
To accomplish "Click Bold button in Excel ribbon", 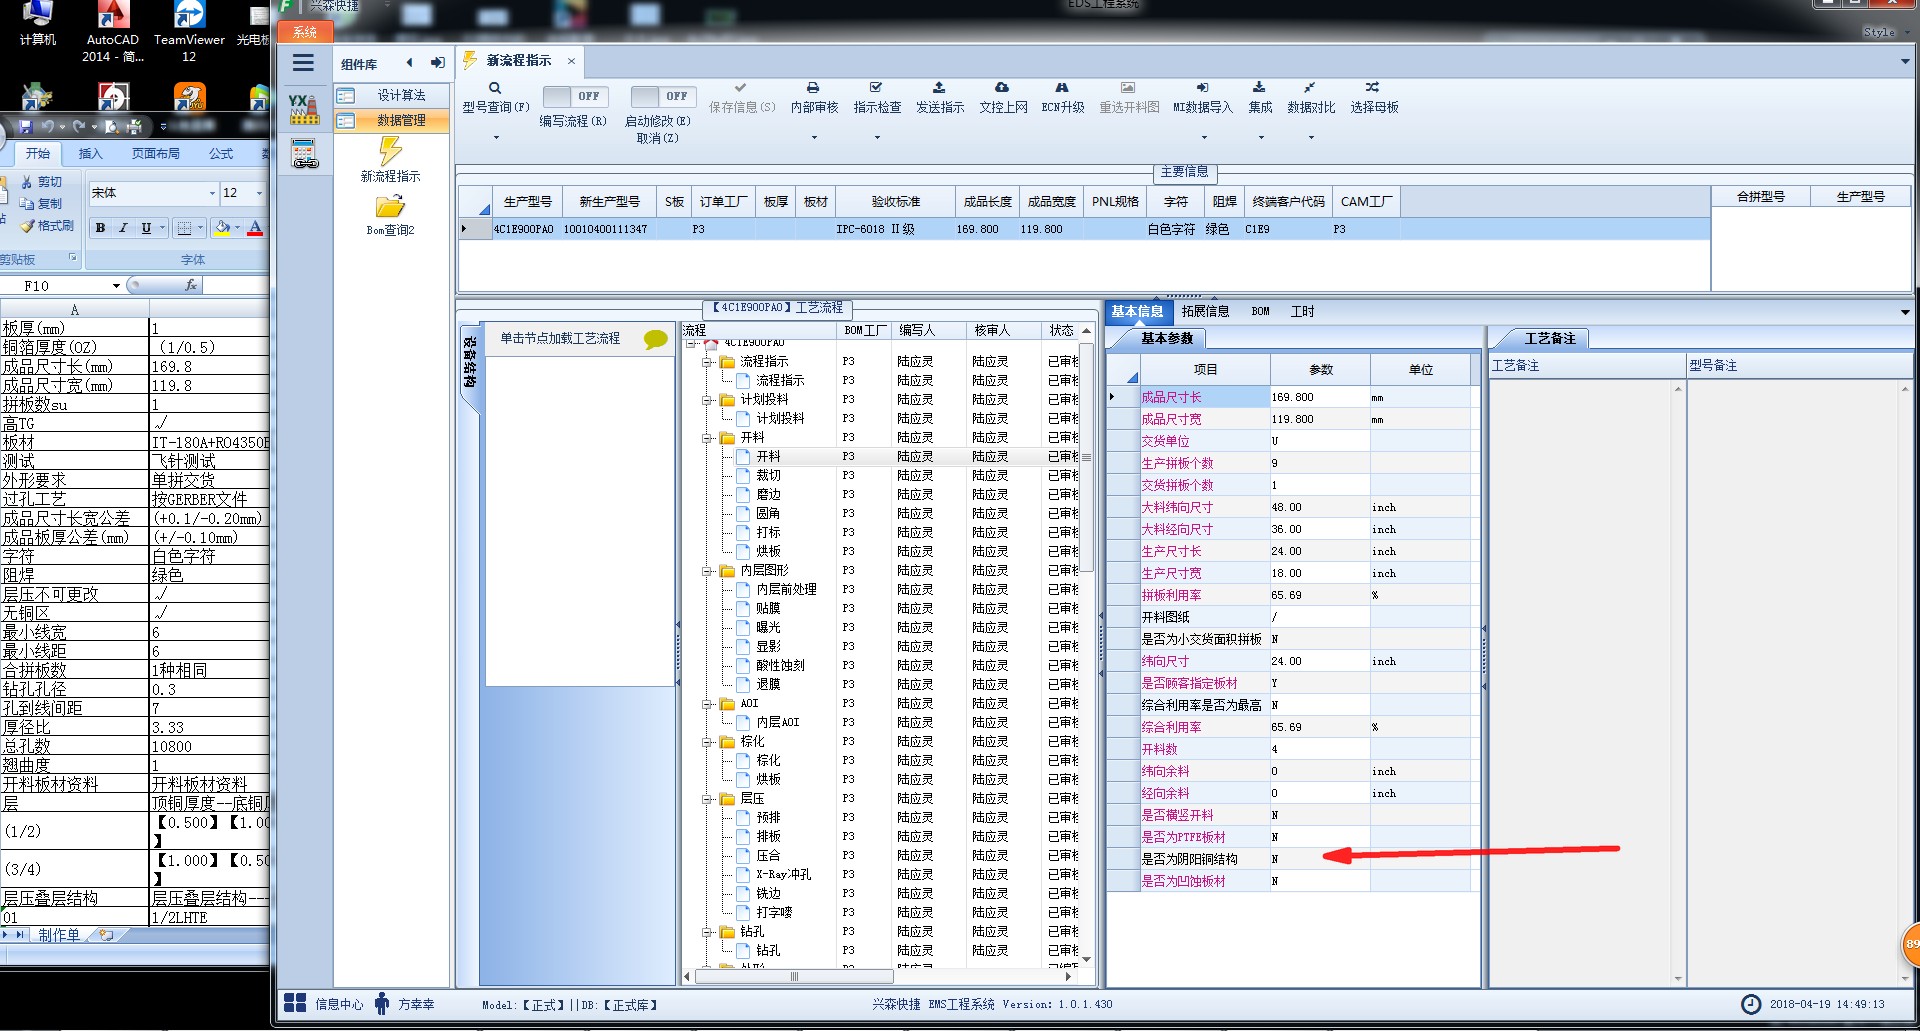I will [x=100, y=228].
